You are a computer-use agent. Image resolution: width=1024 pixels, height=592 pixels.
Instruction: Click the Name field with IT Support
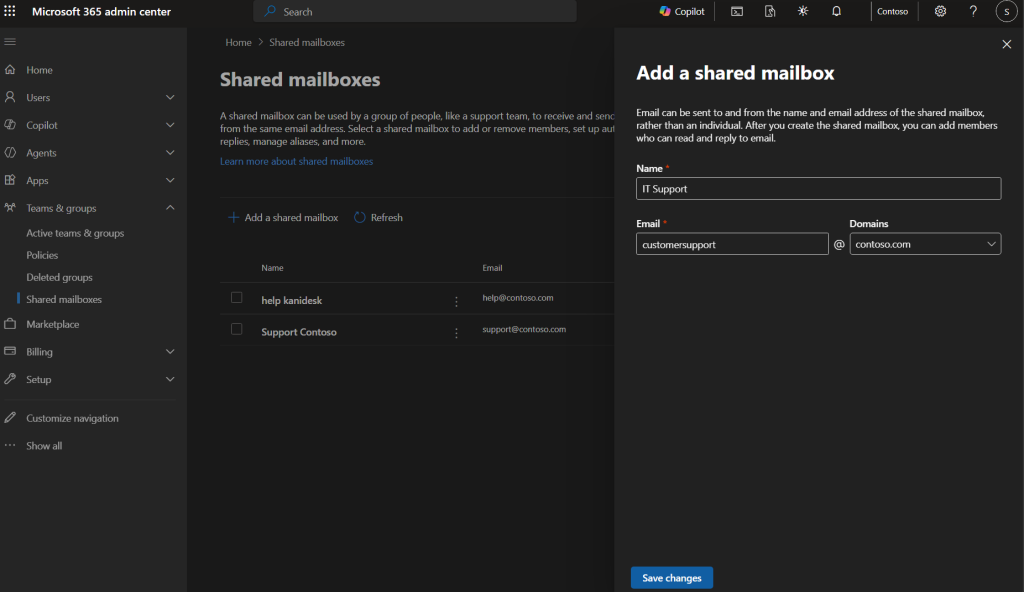pos(818,188)
